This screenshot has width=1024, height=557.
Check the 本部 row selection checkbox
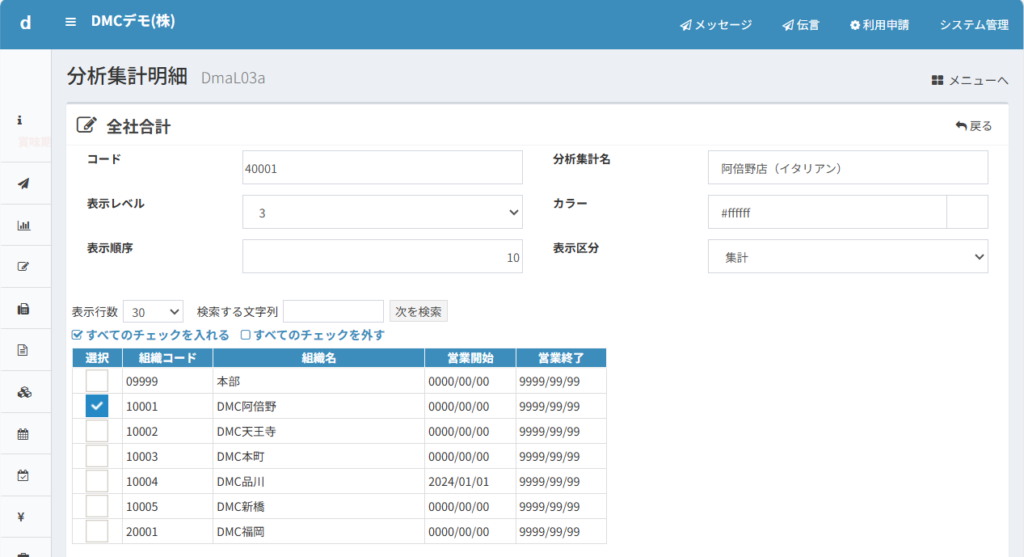(x=96, y=381)
